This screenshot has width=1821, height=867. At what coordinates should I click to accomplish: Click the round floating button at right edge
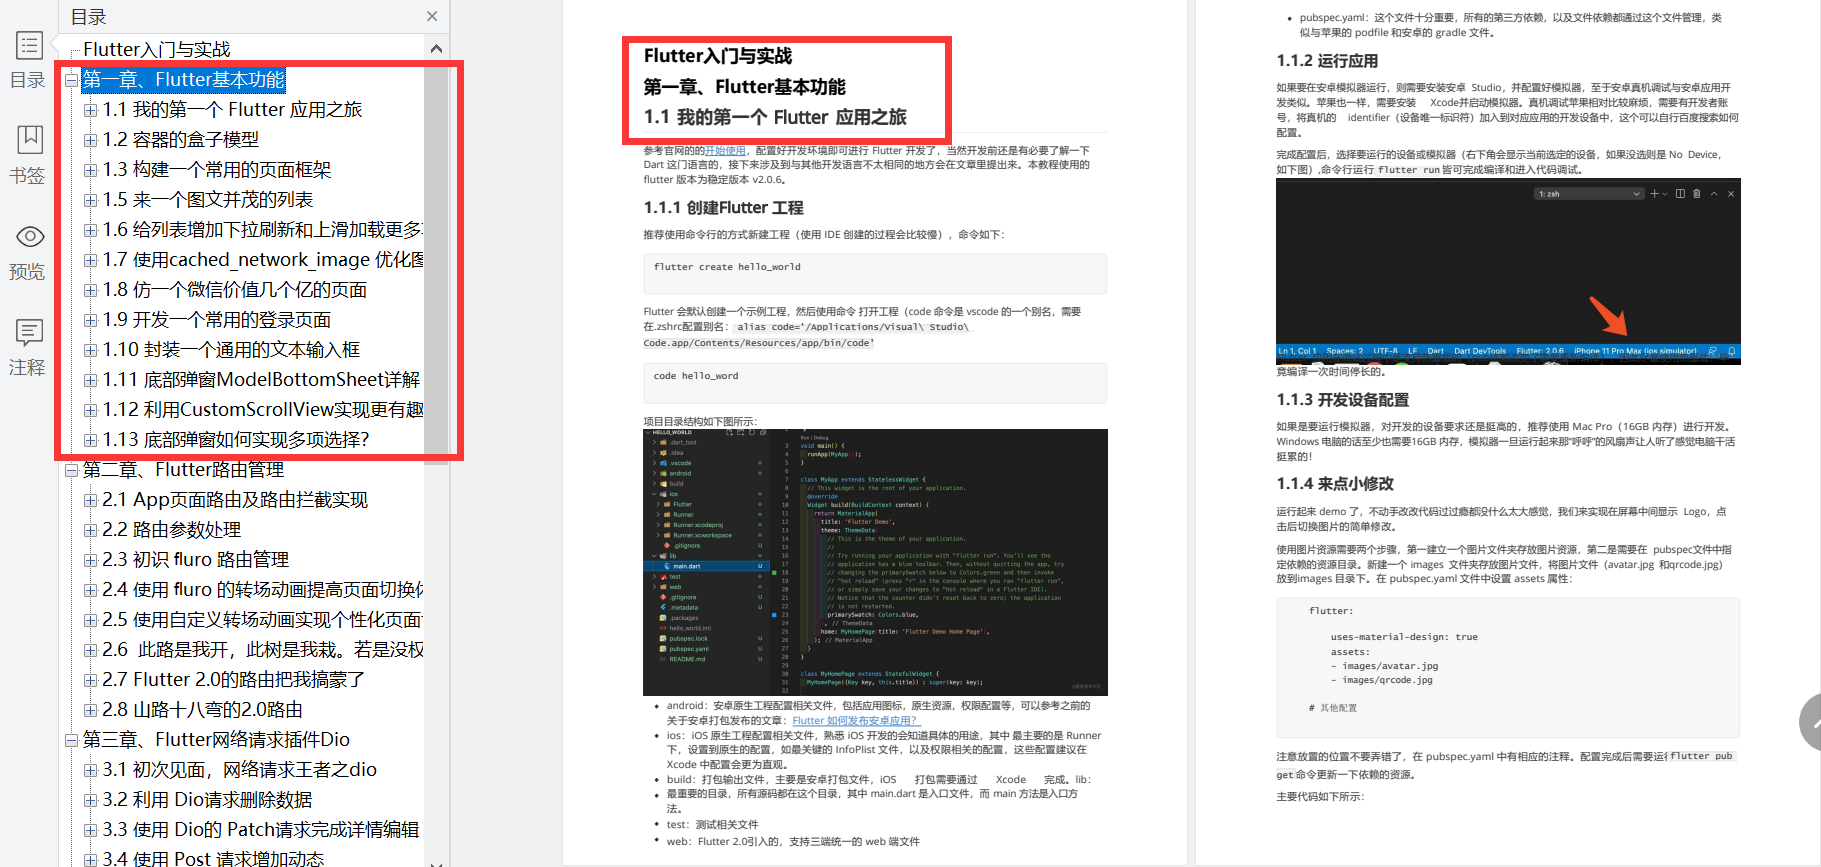pos(1811,722)
